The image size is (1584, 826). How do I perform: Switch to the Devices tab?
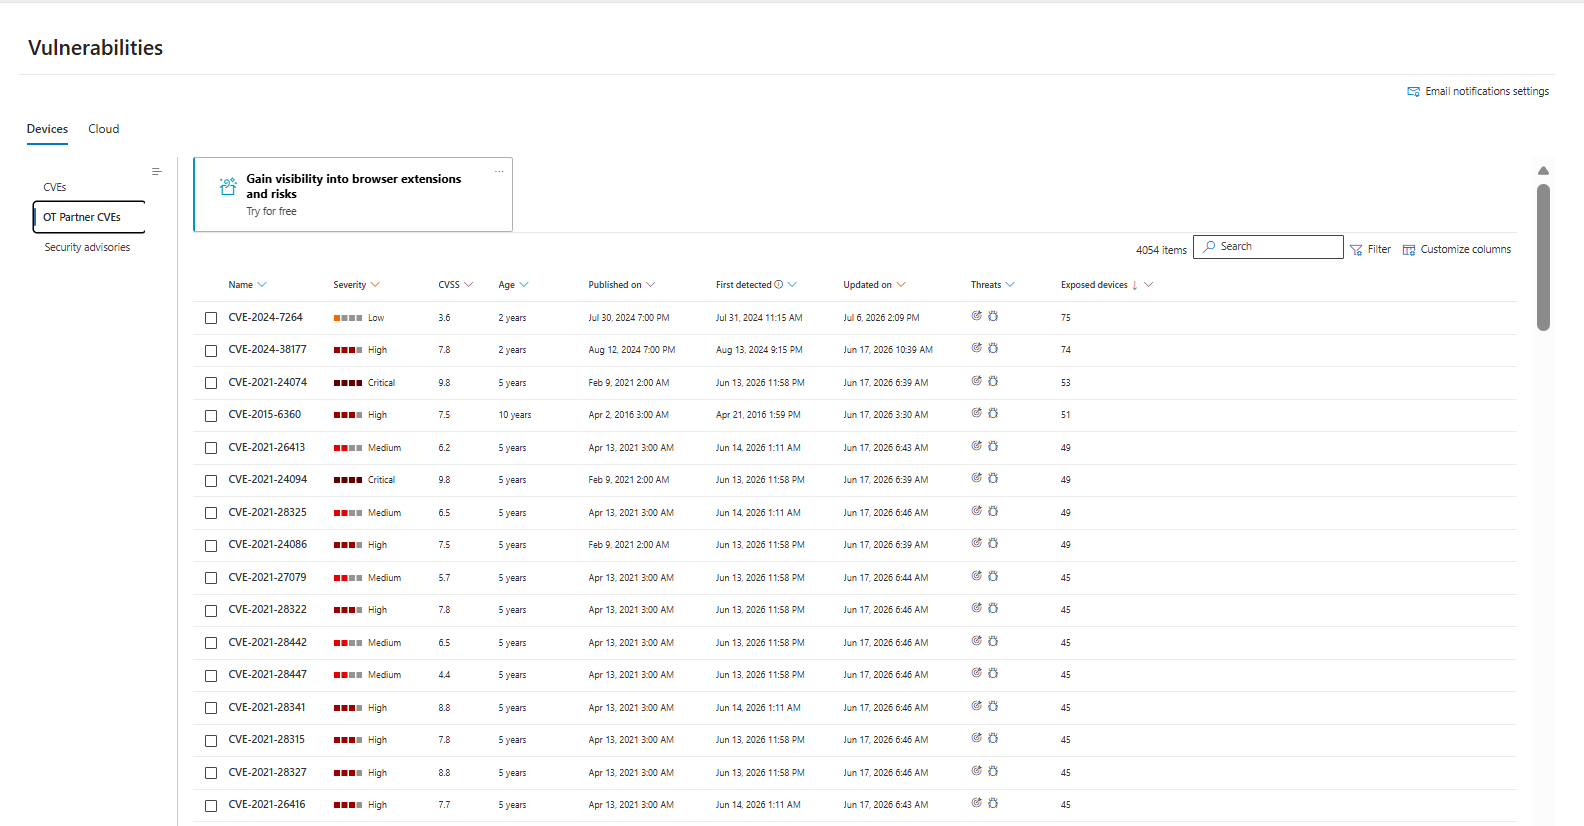click(47, 129)
